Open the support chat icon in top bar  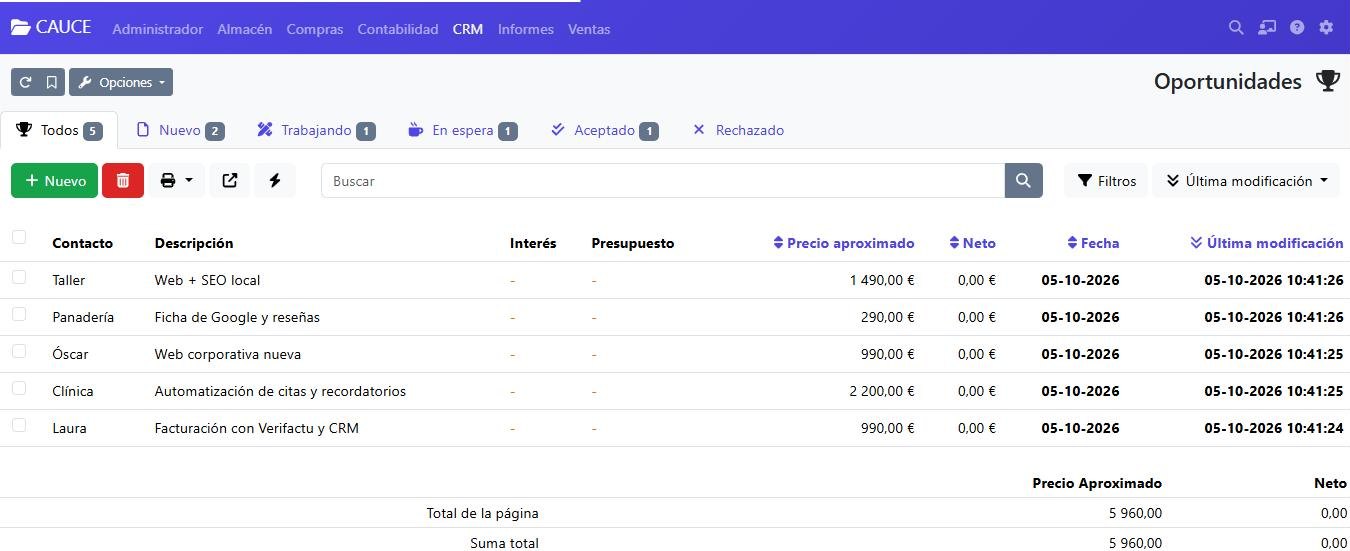click(1267, 28)
